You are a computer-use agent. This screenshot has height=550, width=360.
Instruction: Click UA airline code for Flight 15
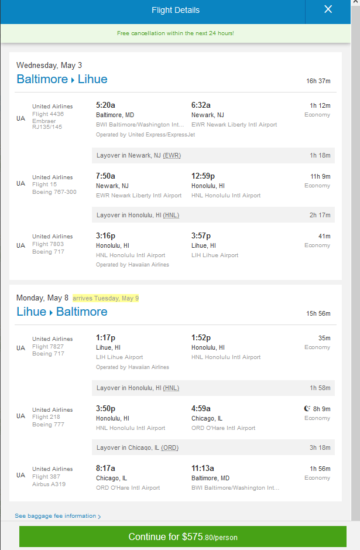(21, 183)
